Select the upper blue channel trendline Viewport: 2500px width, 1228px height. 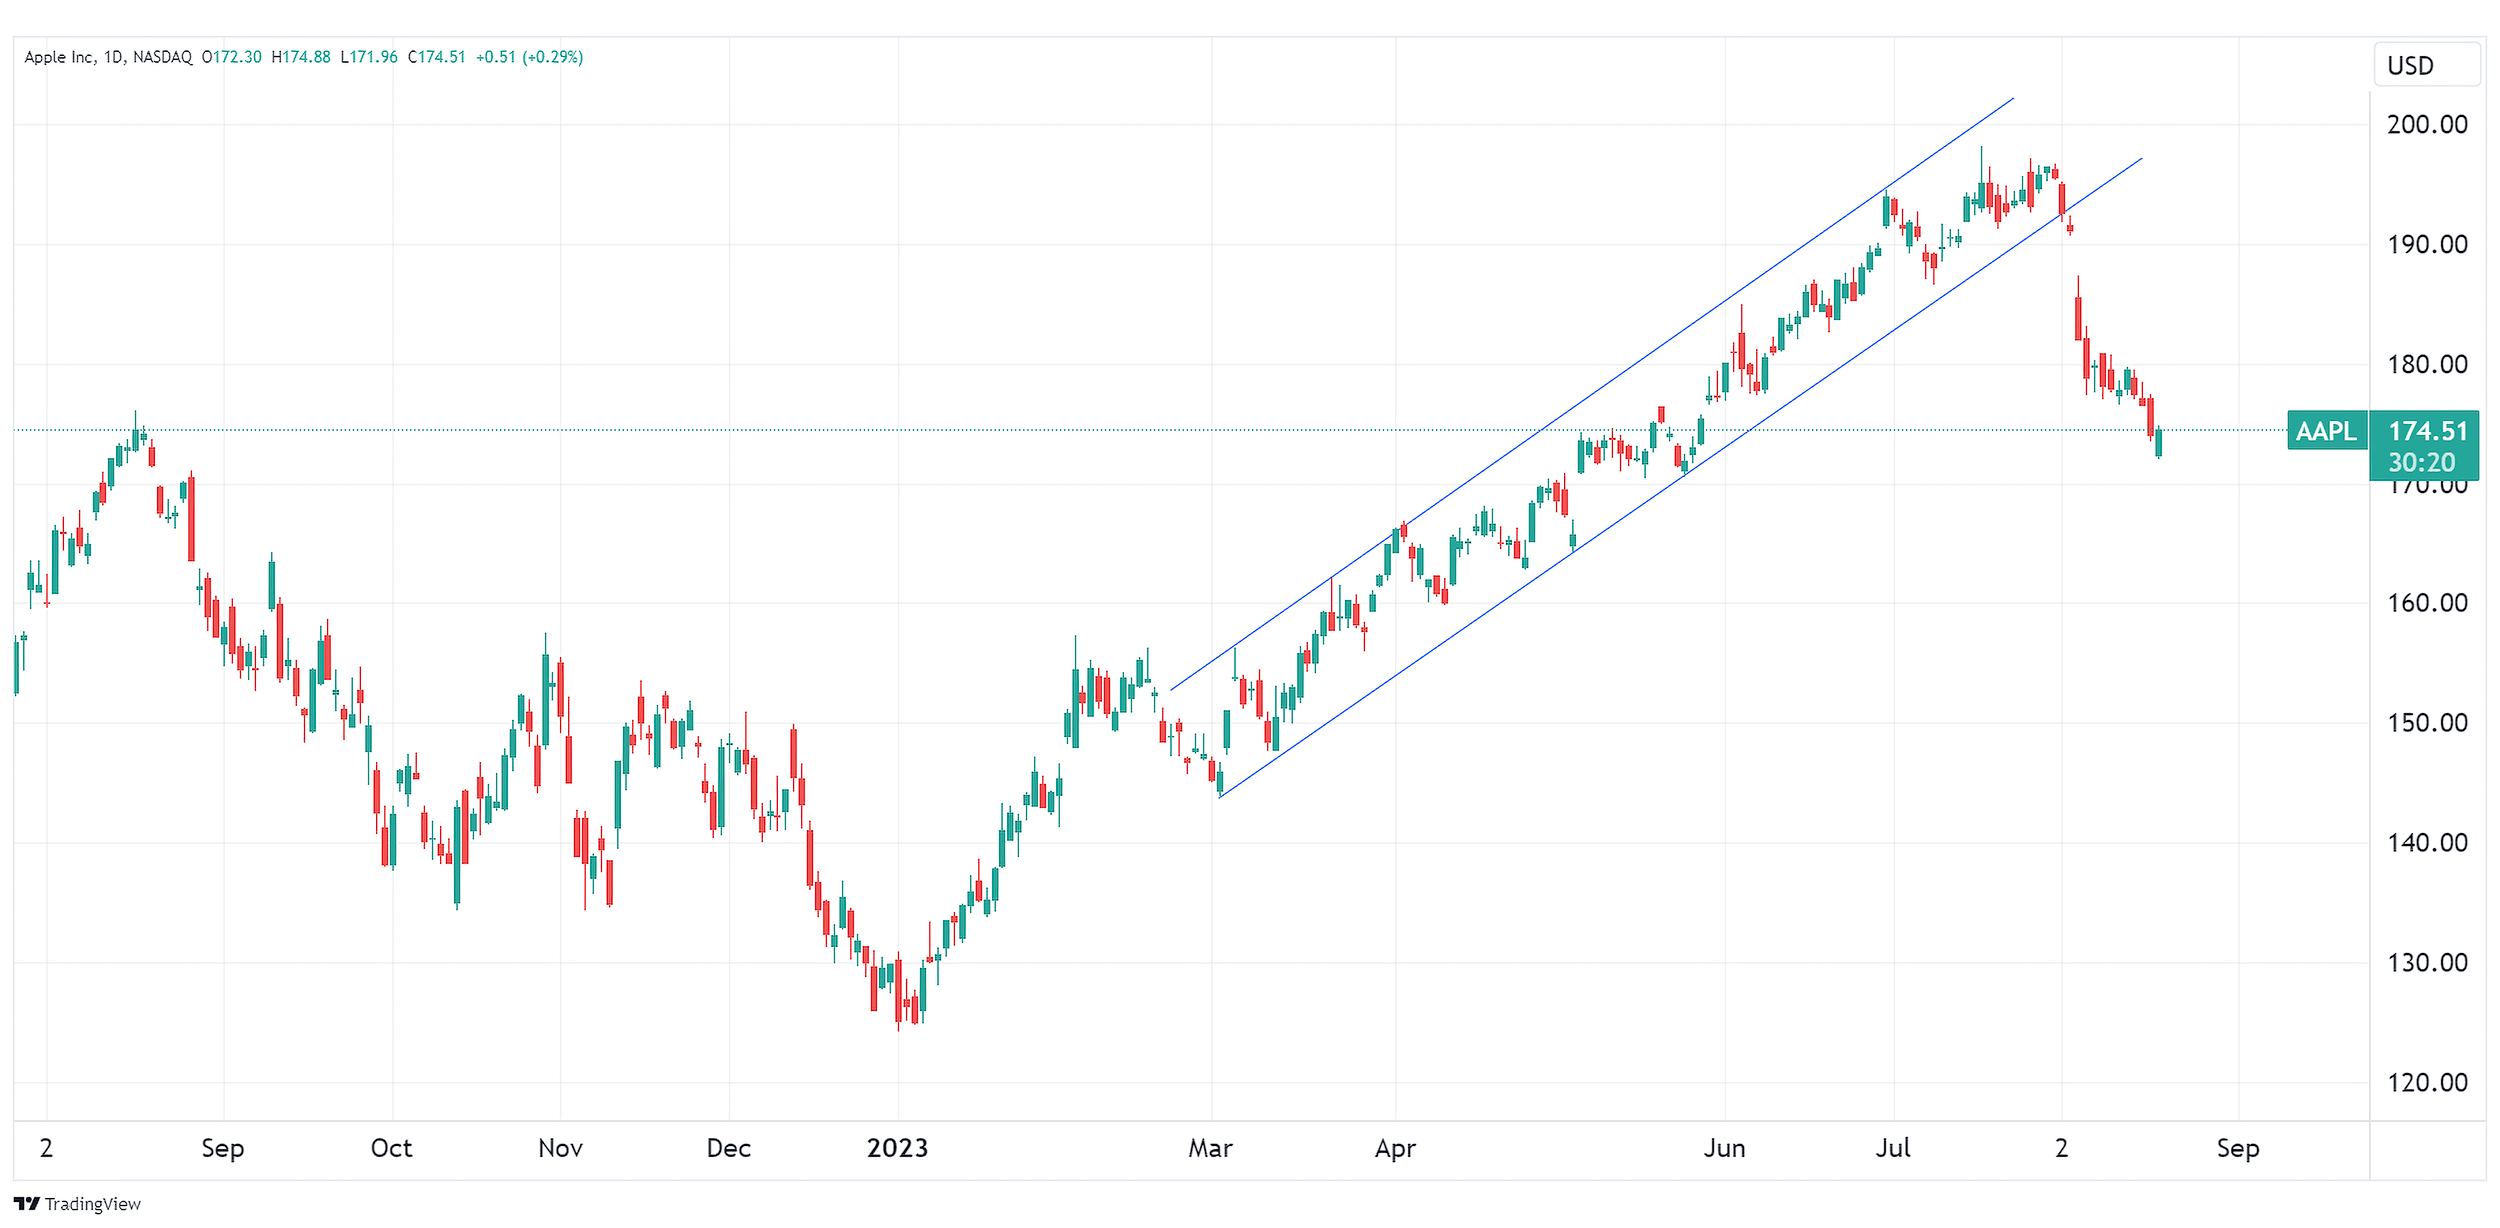[1592, 394]
